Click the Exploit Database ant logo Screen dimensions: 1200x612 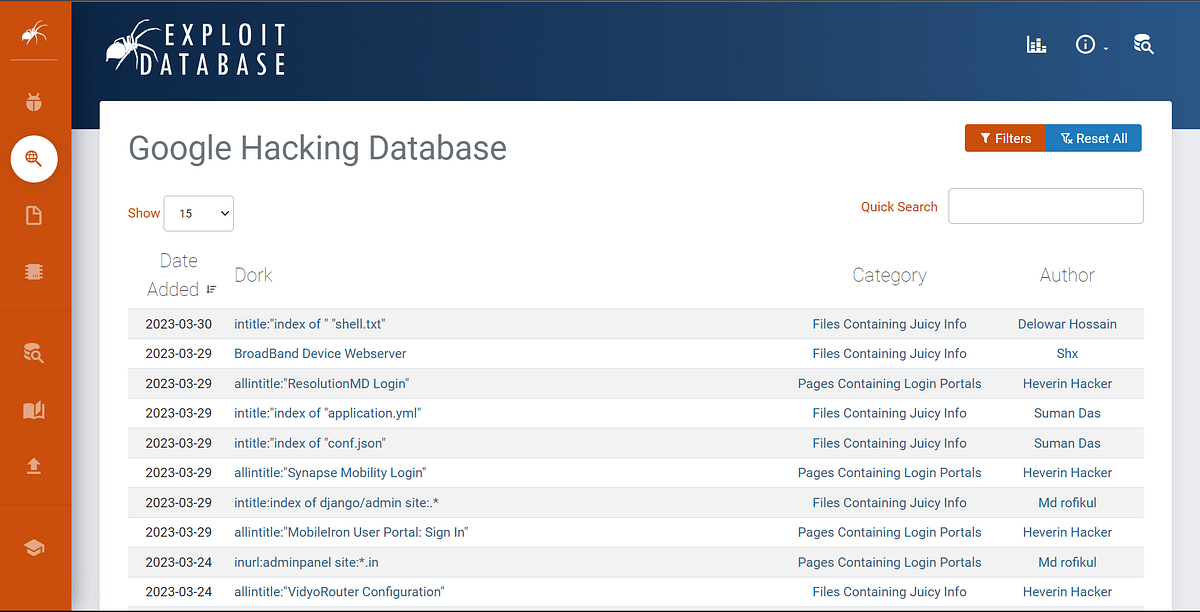[195, 46]
